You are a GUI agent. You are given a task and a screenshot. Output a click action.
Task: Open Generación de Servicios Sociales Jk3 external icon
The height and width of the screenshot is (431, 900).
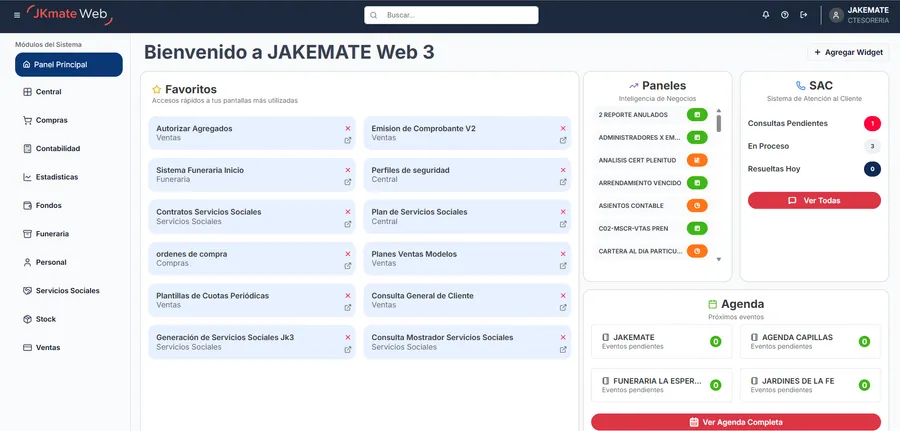pyautogui.click(x=347, y=350)
